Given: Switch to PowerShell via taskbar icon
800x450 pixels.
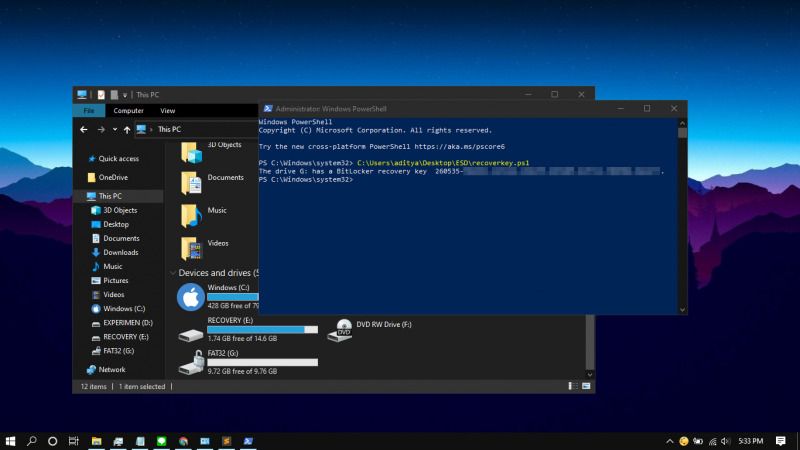Looking at the screenshot, I should pyautogui.click(x=248, y=441).
